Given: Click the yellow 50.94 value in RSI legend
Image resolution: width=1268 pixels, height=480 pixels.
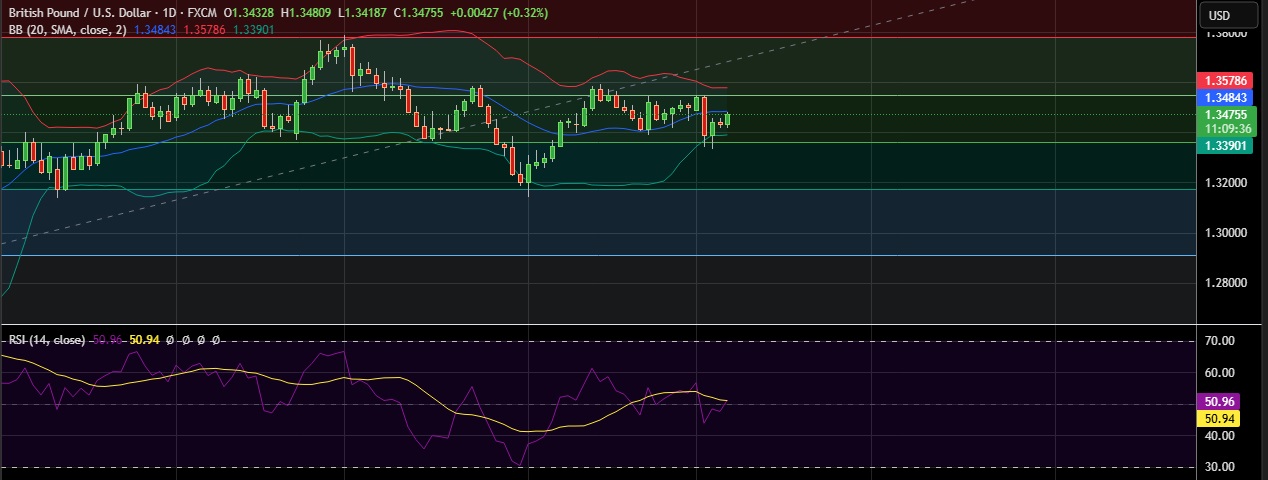Looking at the screenshot, I should pyautogui.click(x=145, y=340).
